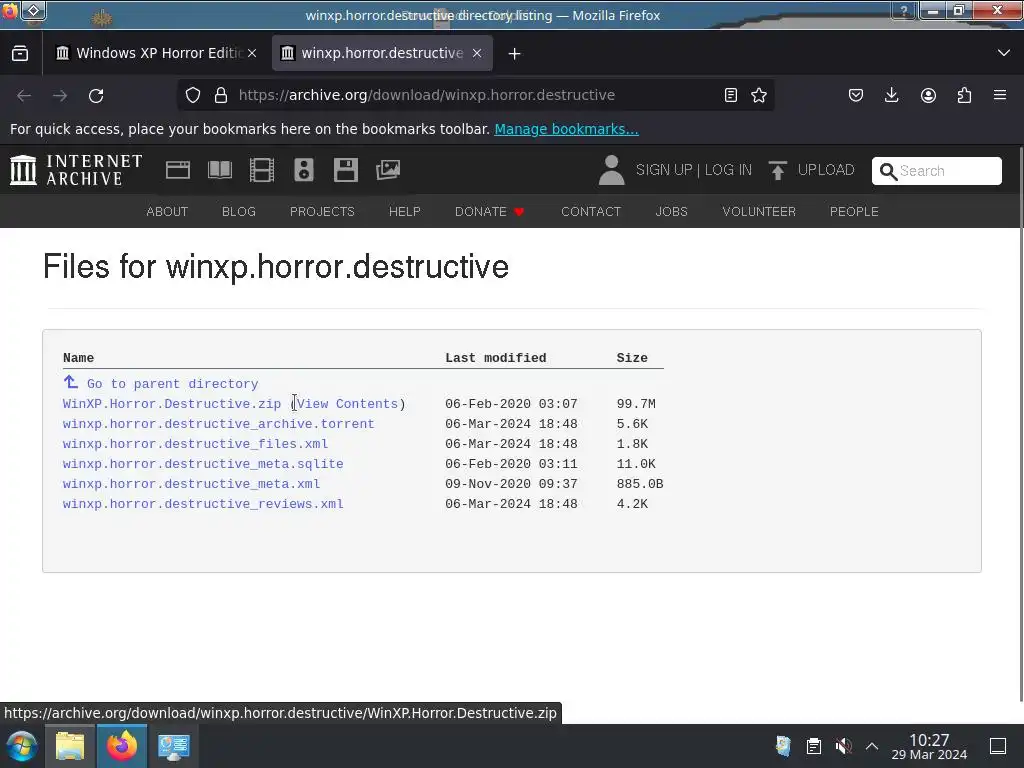Click the search magnifier icon
The width and height of the screenshot is (1024, 768).
pyautogui.click(x=888, y=171)
